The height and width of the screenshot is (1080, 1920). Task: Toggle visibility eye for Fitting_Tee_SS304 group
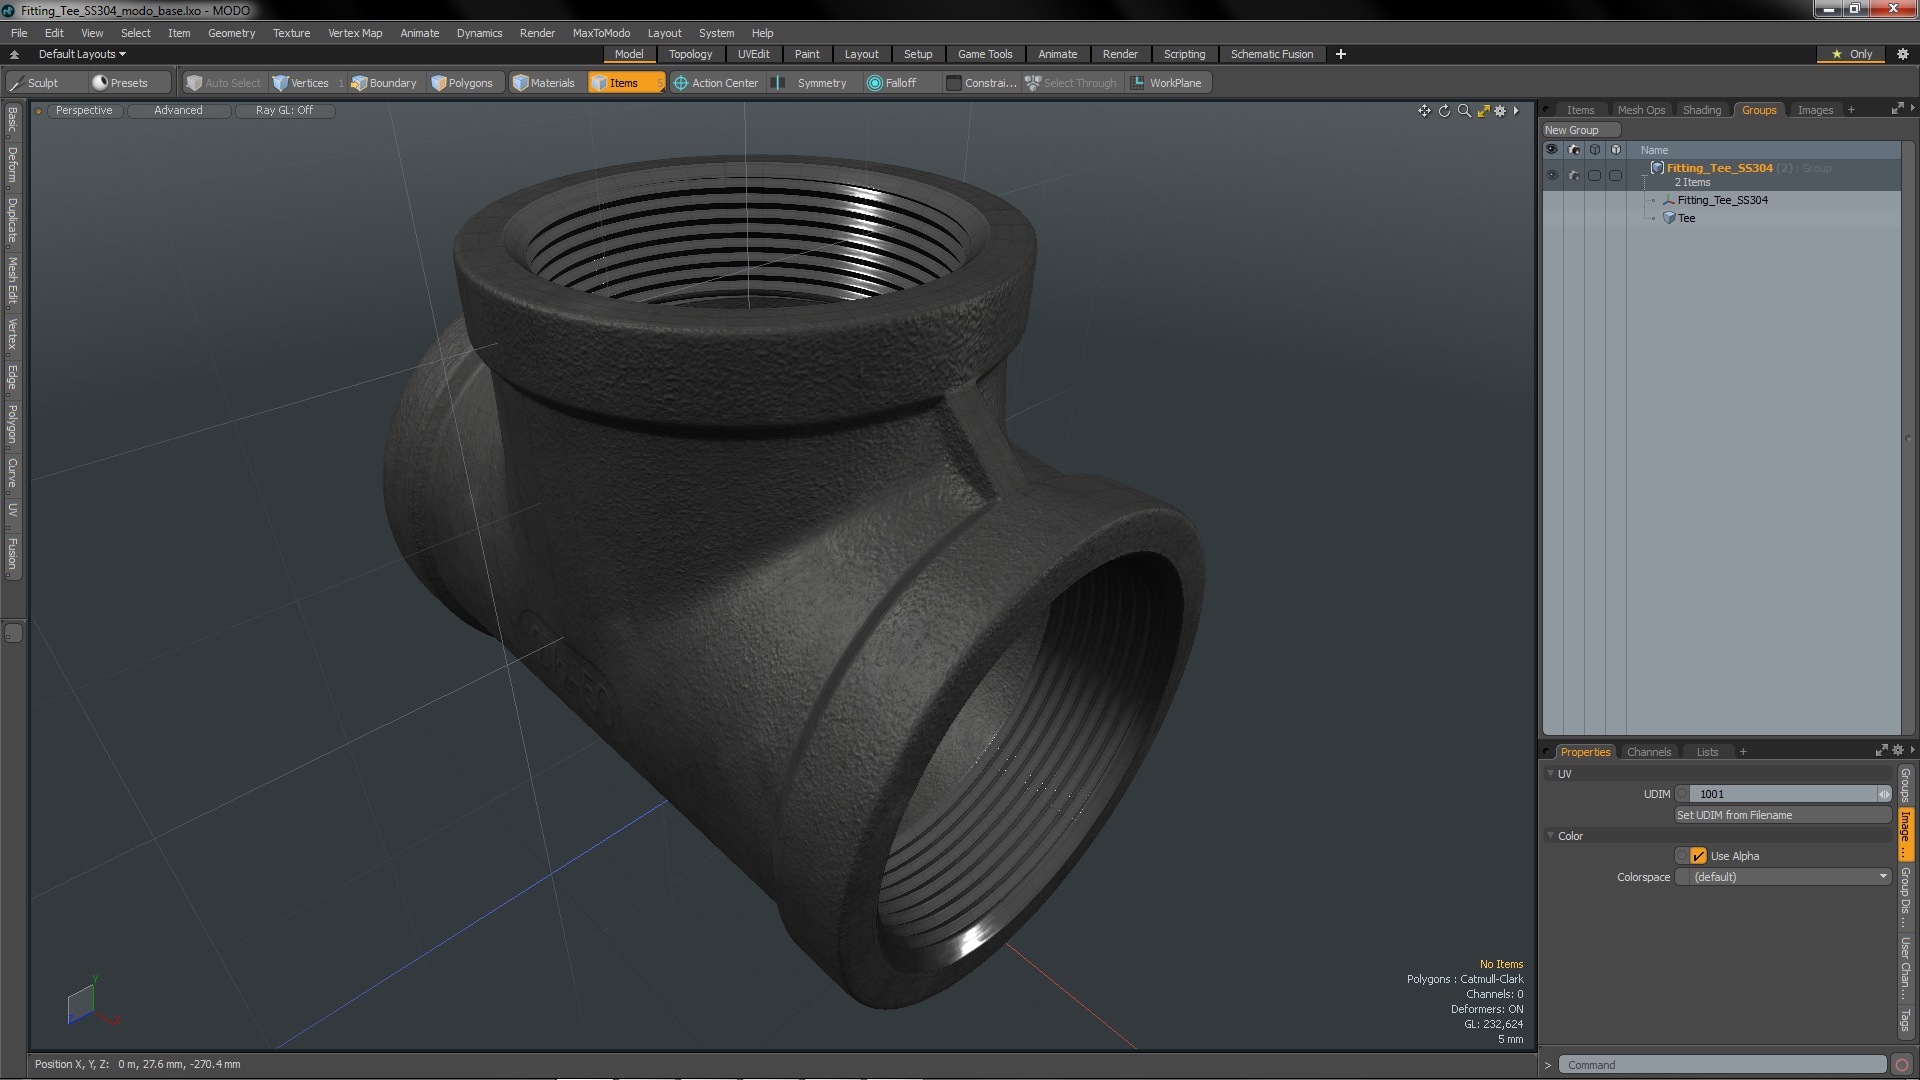[x=1552, y=175]
